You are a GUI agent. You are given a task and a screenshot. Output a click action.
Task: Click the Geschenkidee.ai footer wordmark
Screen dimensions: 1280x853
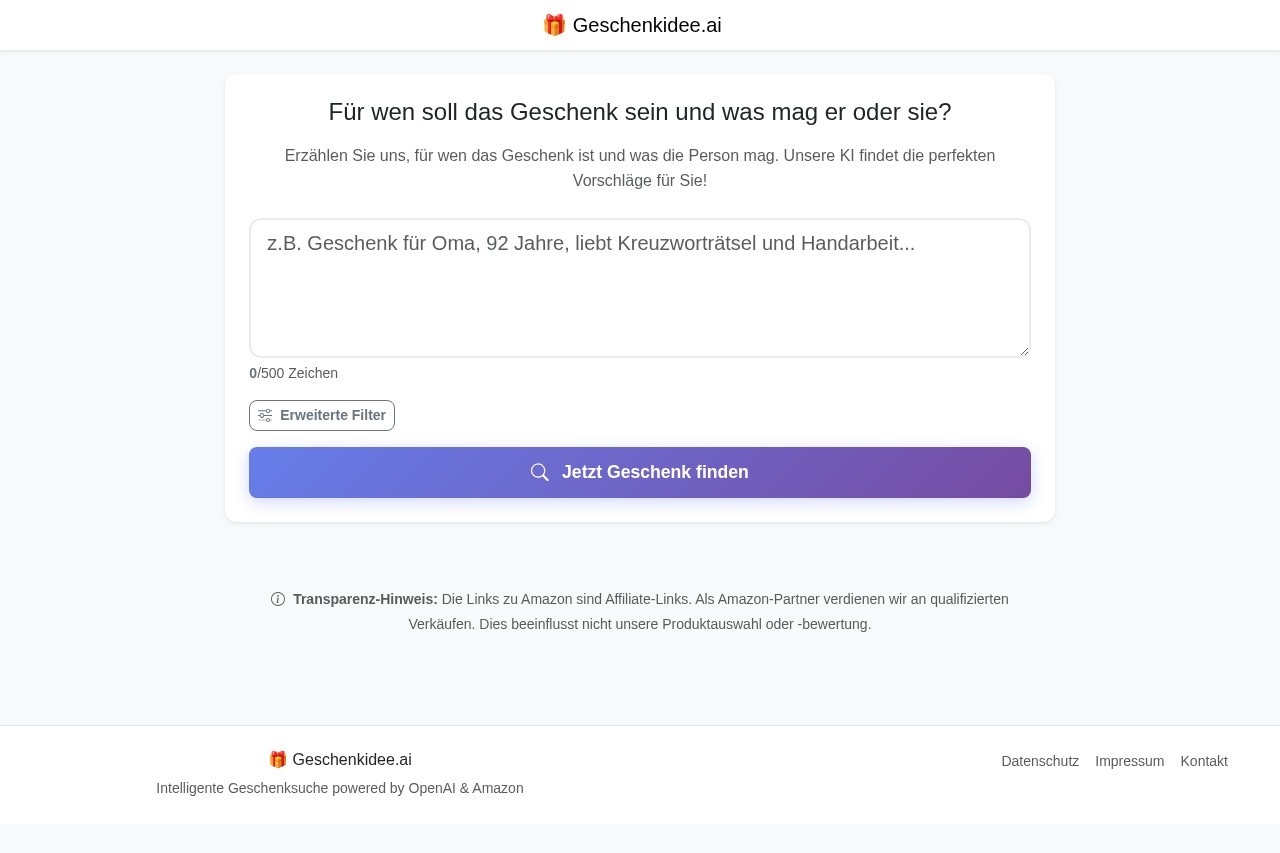tap(352, 760)
